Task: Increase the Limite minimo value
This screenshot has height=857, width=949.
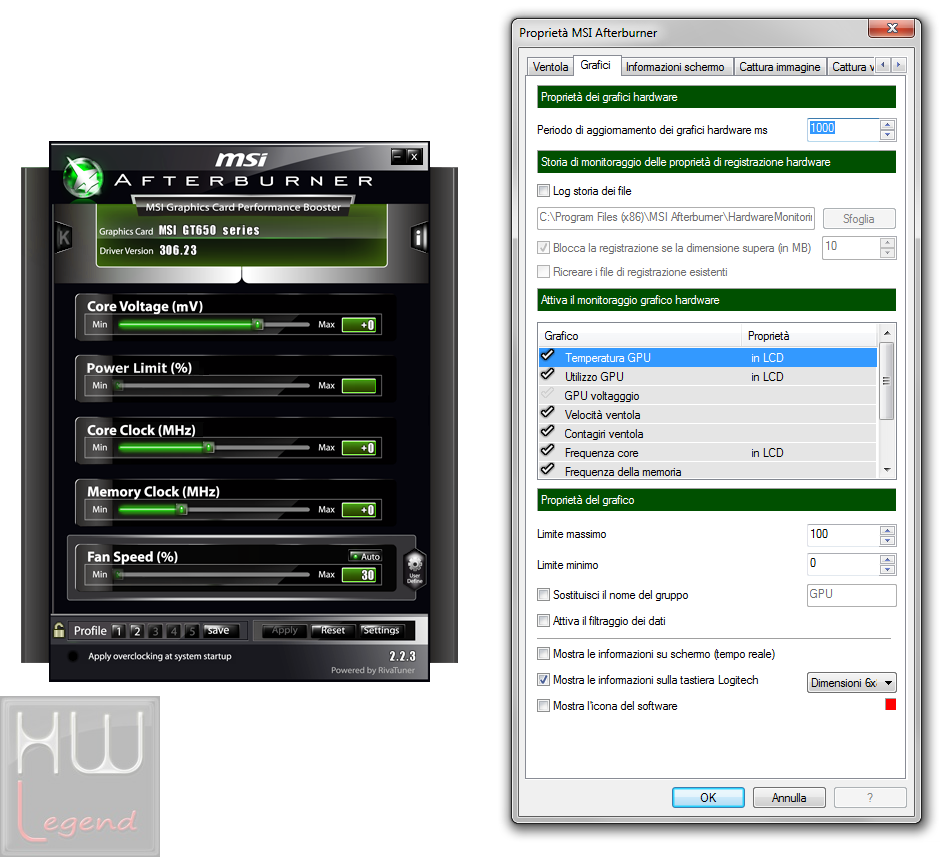Action: click(x=887, y=560)
